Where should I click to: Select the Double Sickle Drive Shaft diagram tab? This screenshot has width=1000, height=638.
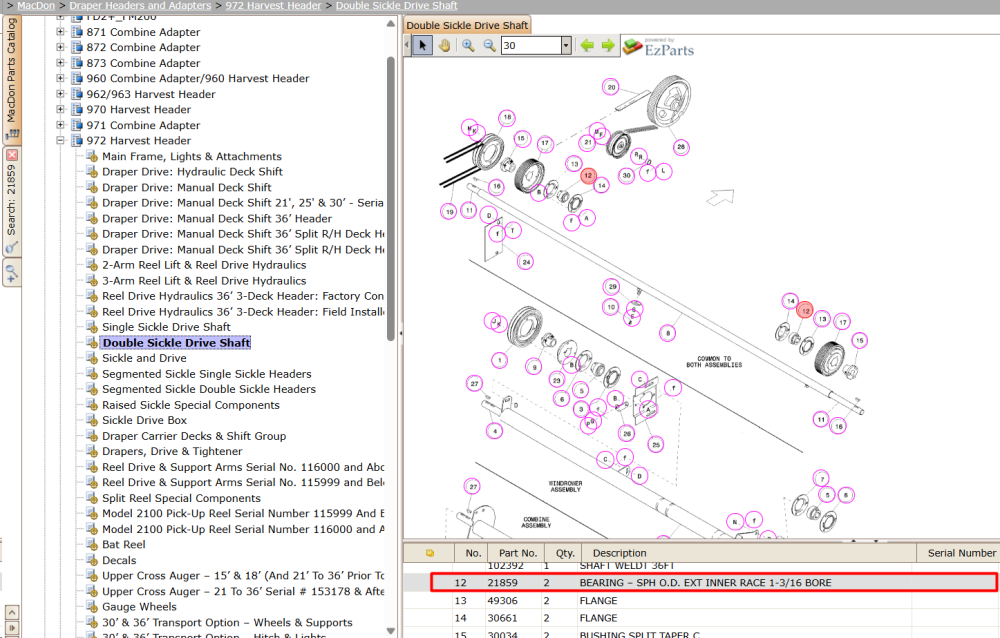click(467, 26)
